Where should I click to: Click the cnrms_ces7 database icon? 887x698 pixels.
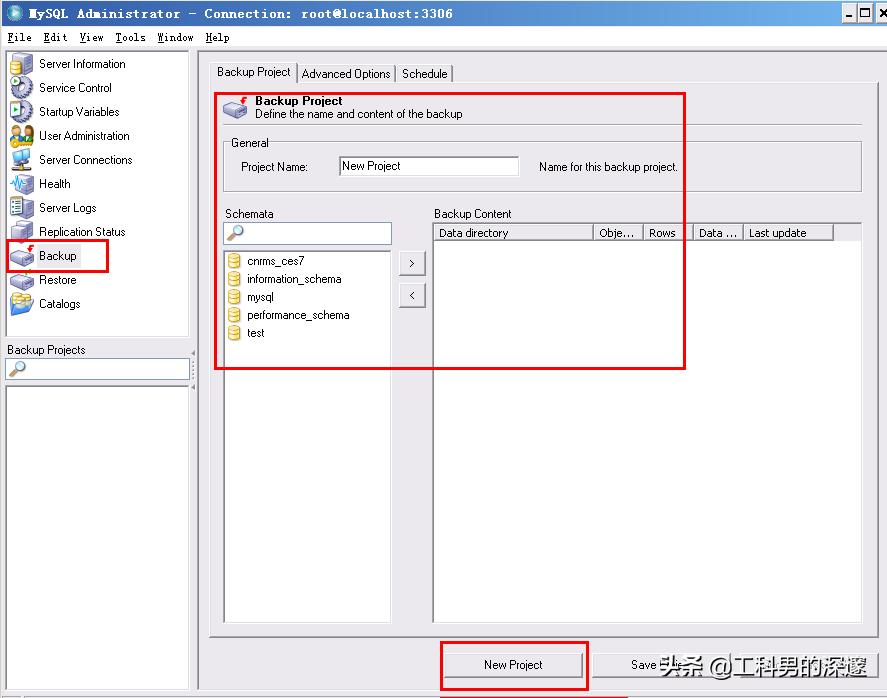234,261
